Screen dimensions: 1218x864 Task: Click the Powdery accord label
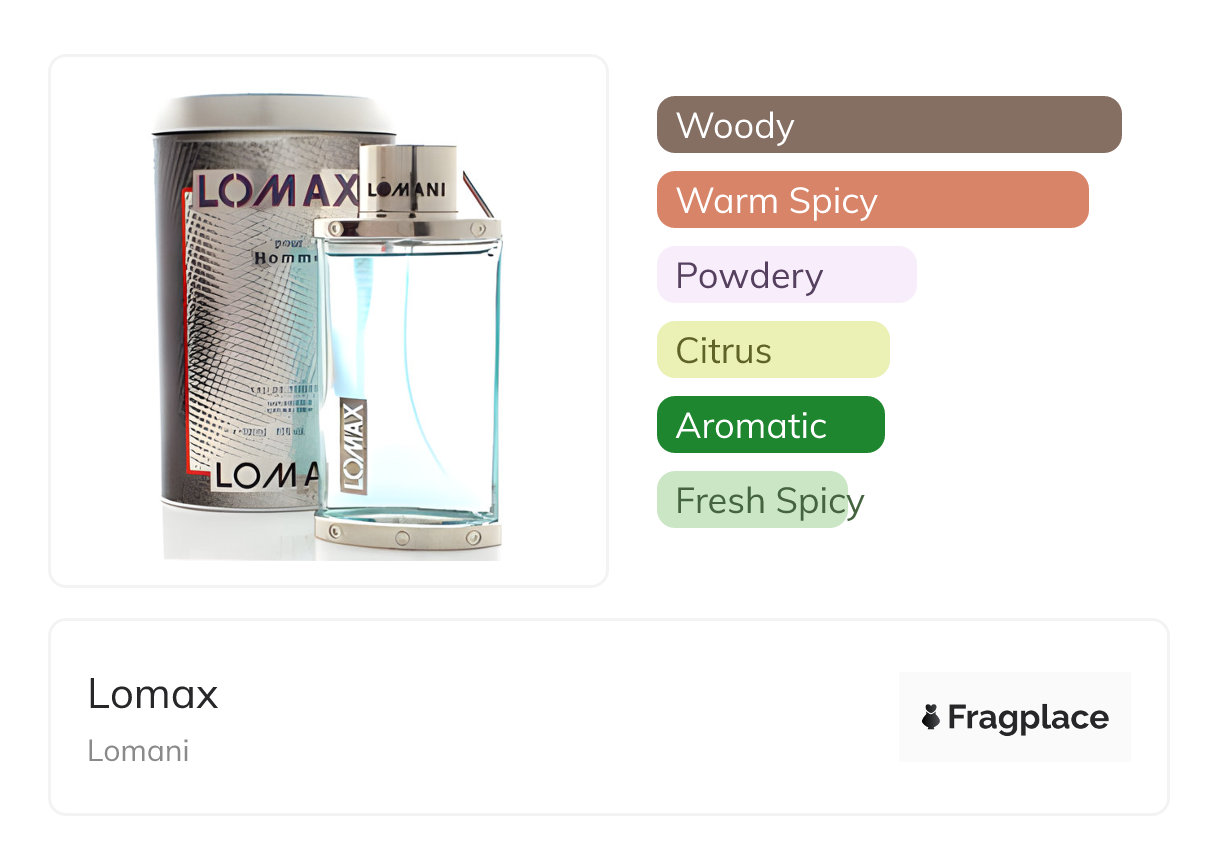749,275
